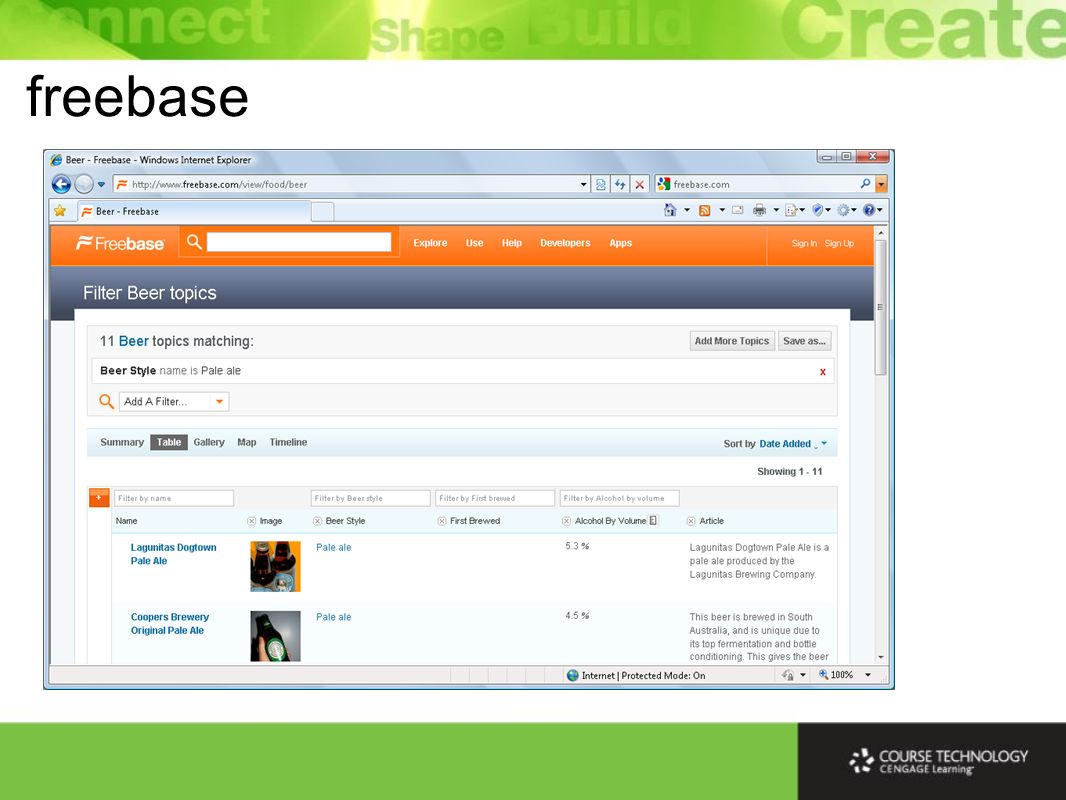Click the blue Beer topic link
Image resolution: width=1066 pixels, height=800 pixels.
[134, 341]
